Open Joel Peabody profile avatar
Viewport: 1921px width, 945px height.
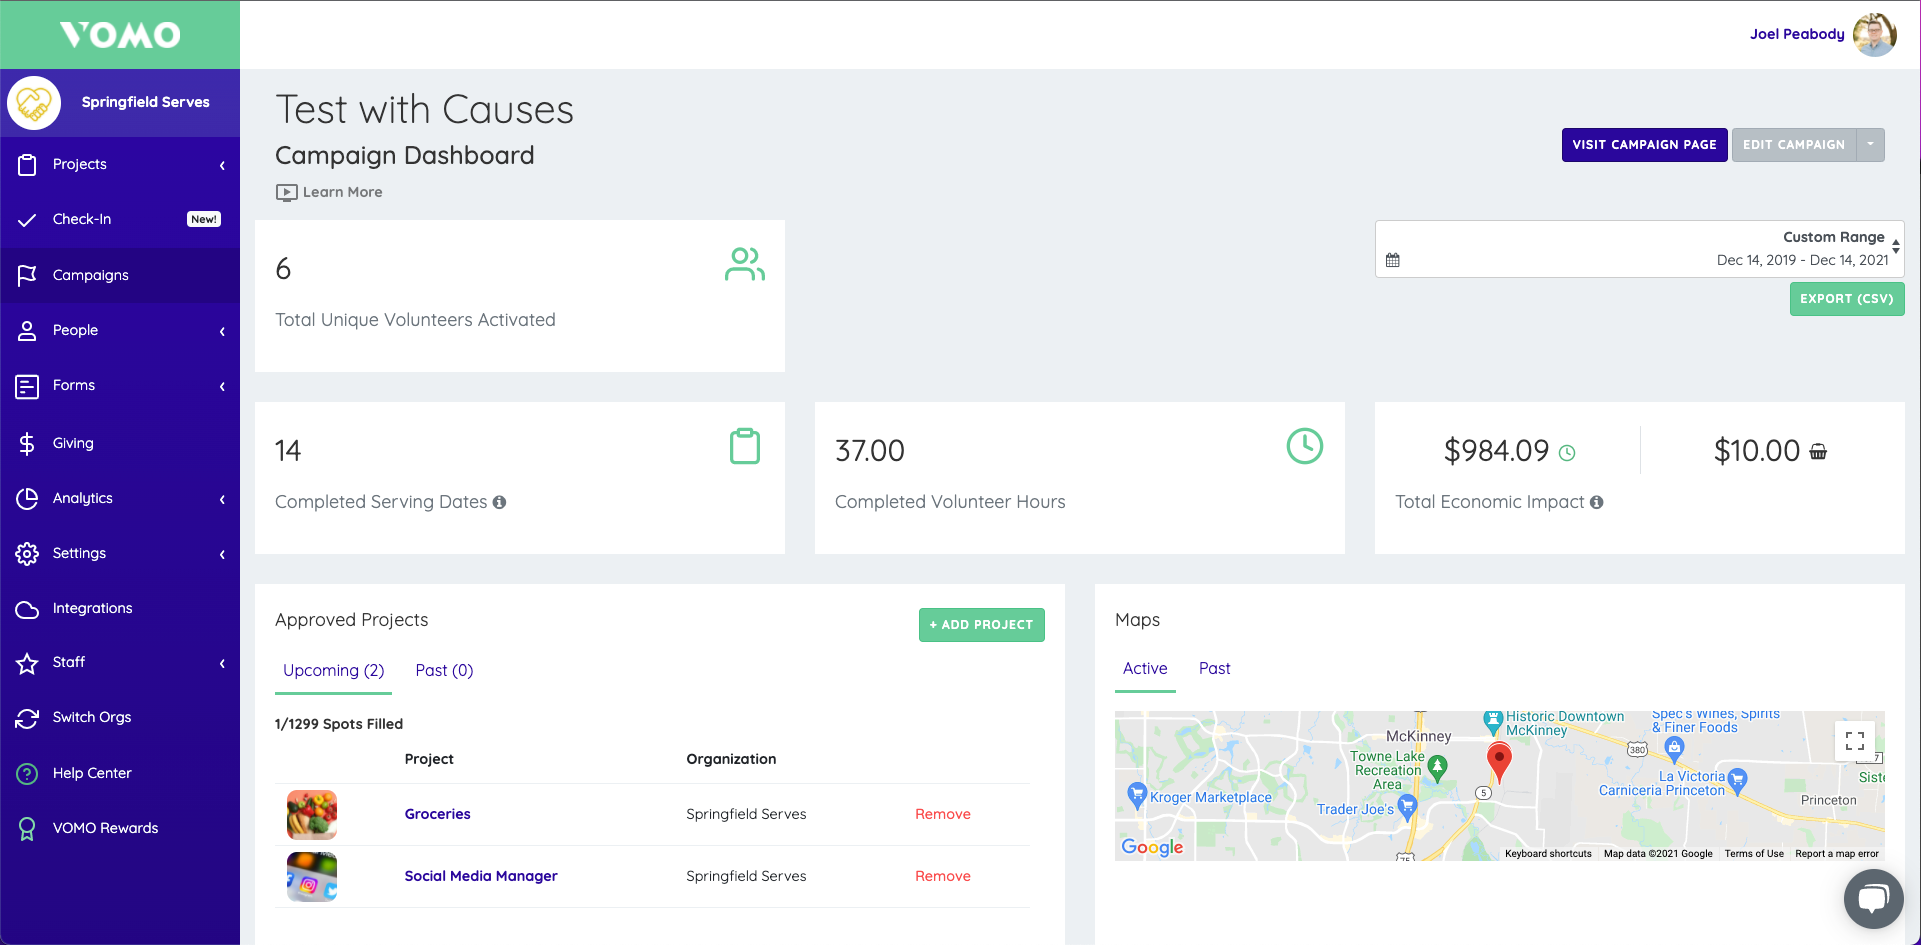click(1874, 34)
